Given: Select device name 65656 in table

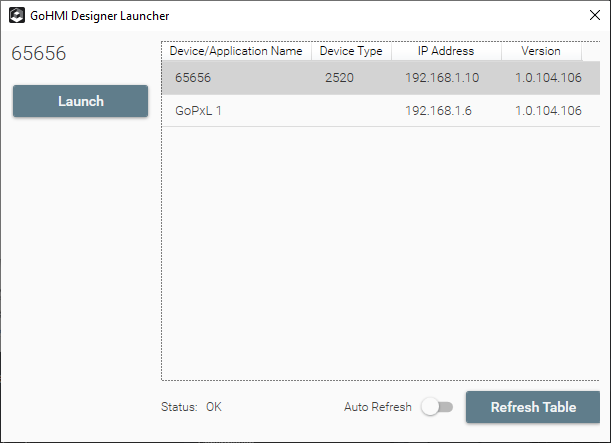Looking at the screenshot, I should (193, 78).
